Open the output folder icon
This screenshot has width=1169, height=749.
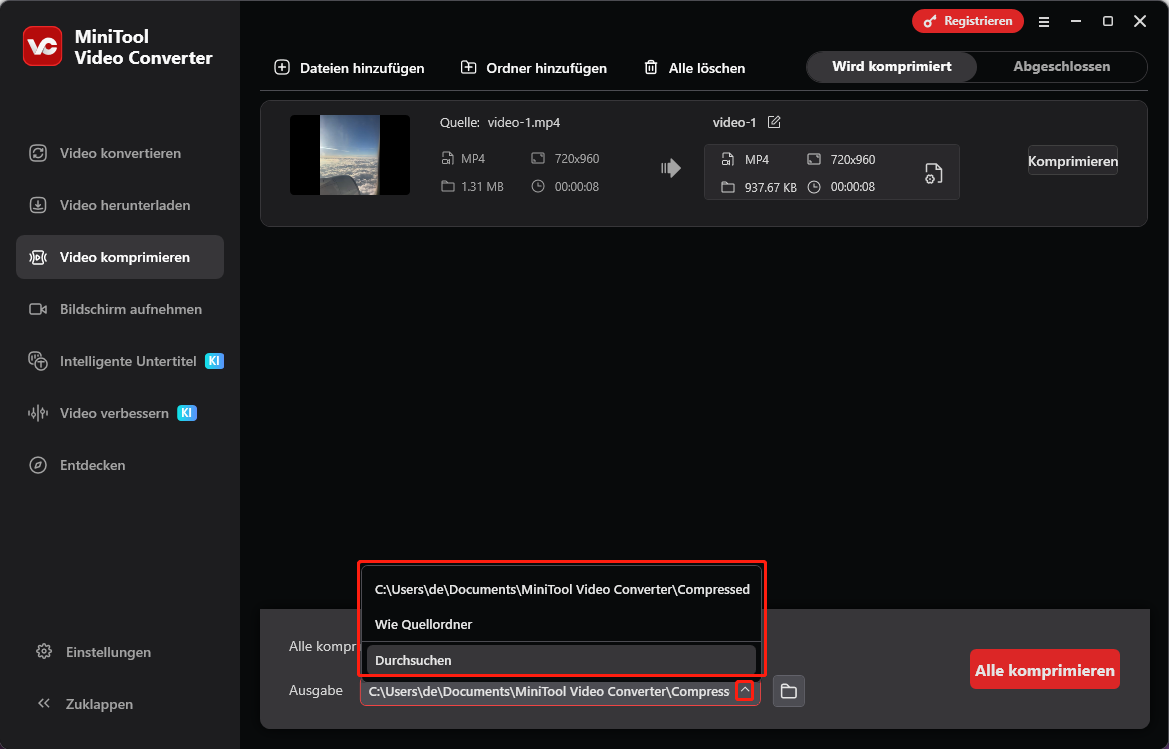point(789,692)
